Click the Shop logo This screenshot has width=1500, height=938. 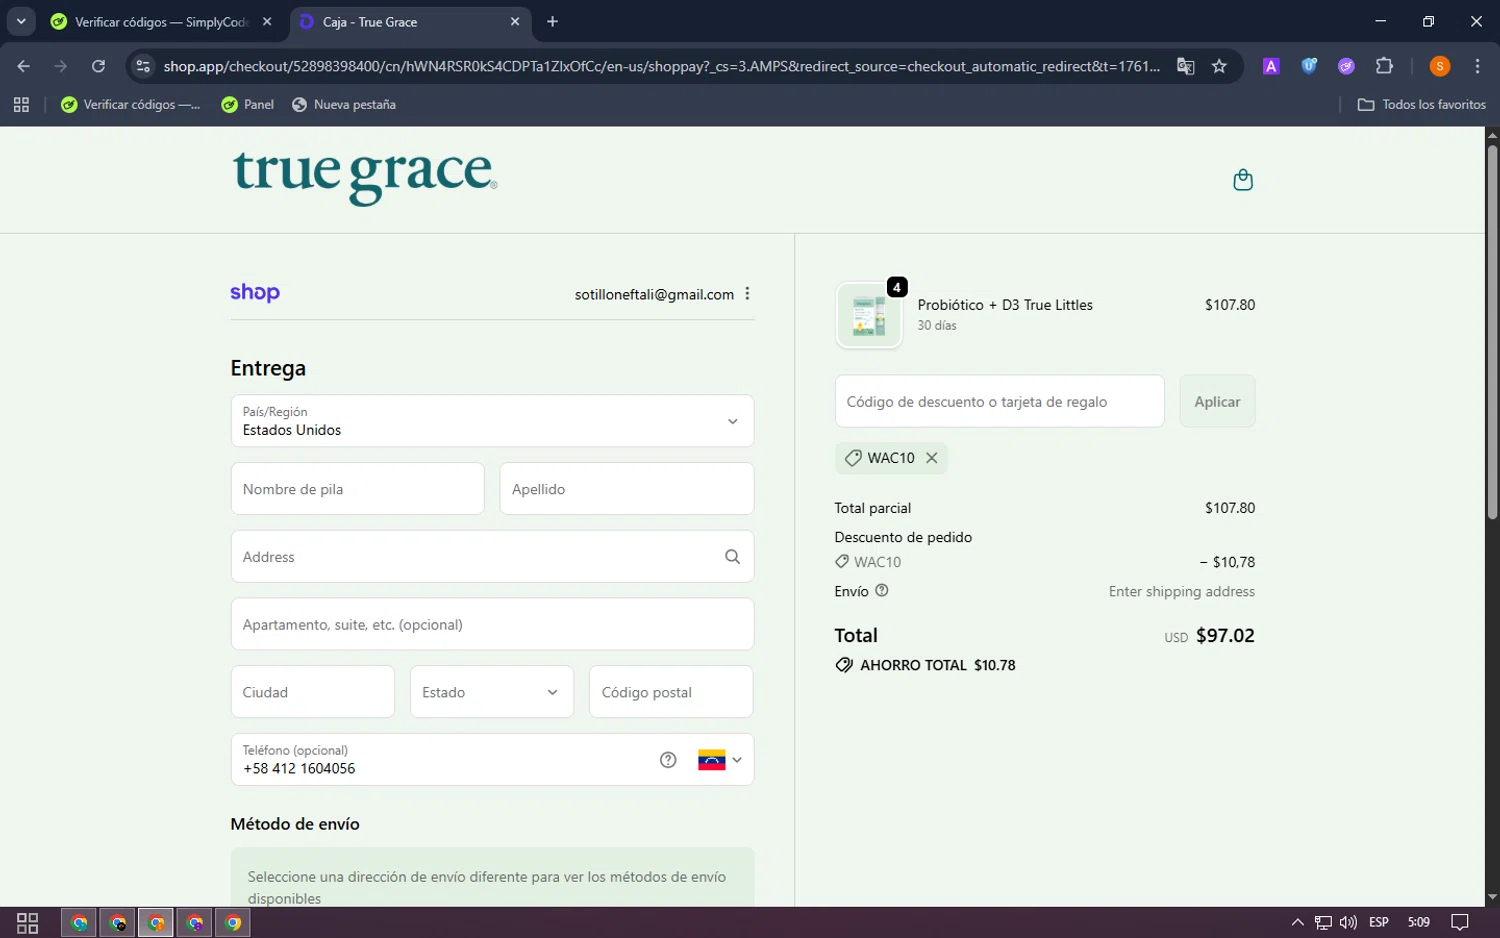click(x=255, y=293)
